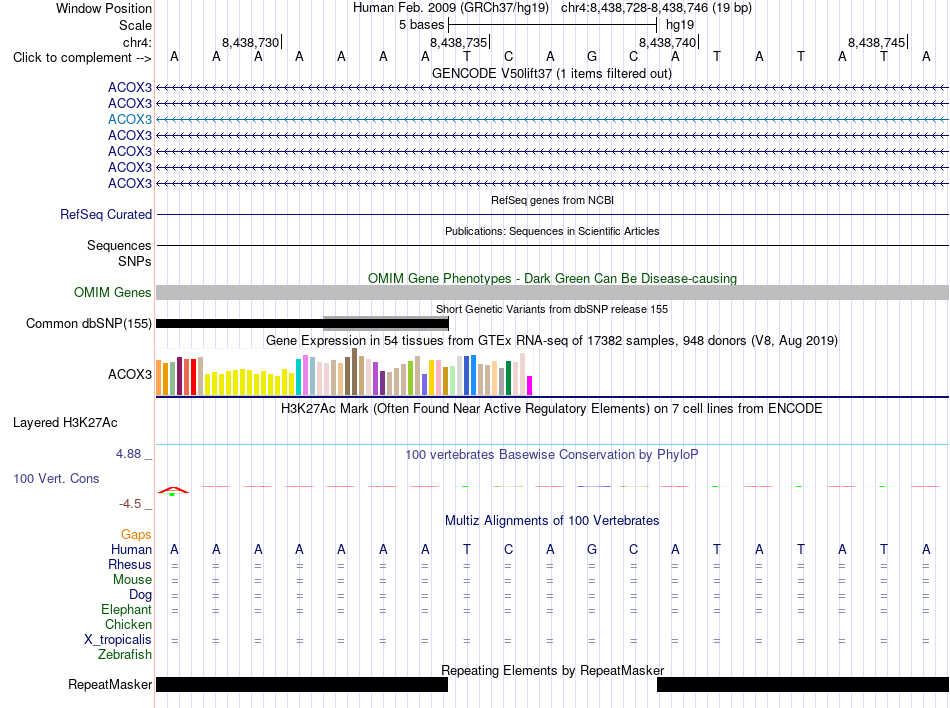The image size is (950, 708).
Task: Click the G base in the complement sequence row
Action: [x=592, y=56]
